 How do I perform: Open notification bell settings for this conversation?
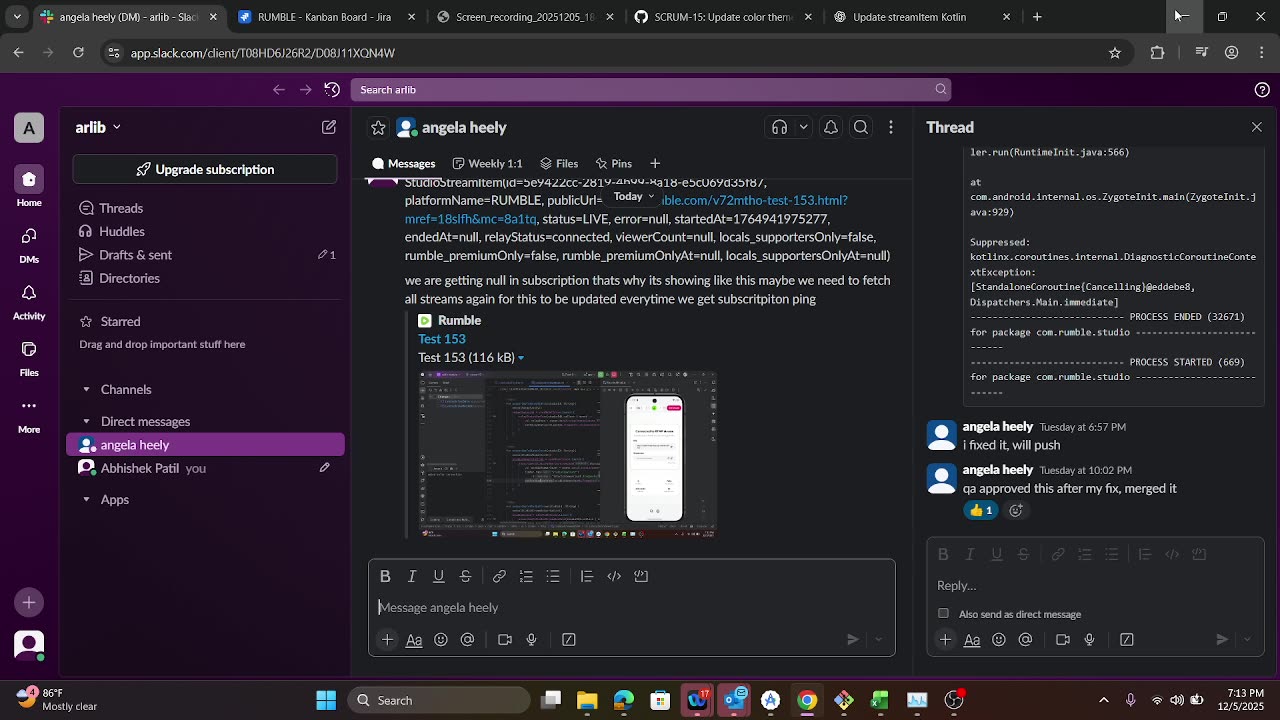[x=831, y=127]
